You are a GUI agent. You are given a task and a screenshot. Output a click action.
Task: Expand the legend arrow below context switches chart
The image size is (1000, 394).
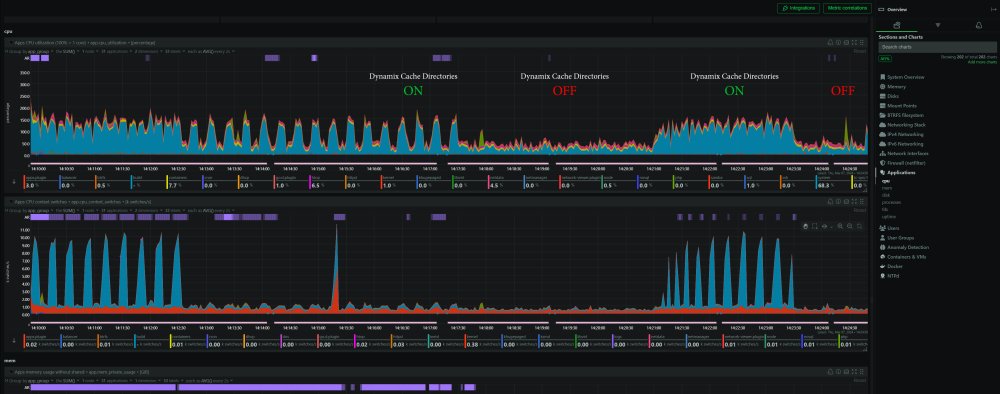point(15,341)
